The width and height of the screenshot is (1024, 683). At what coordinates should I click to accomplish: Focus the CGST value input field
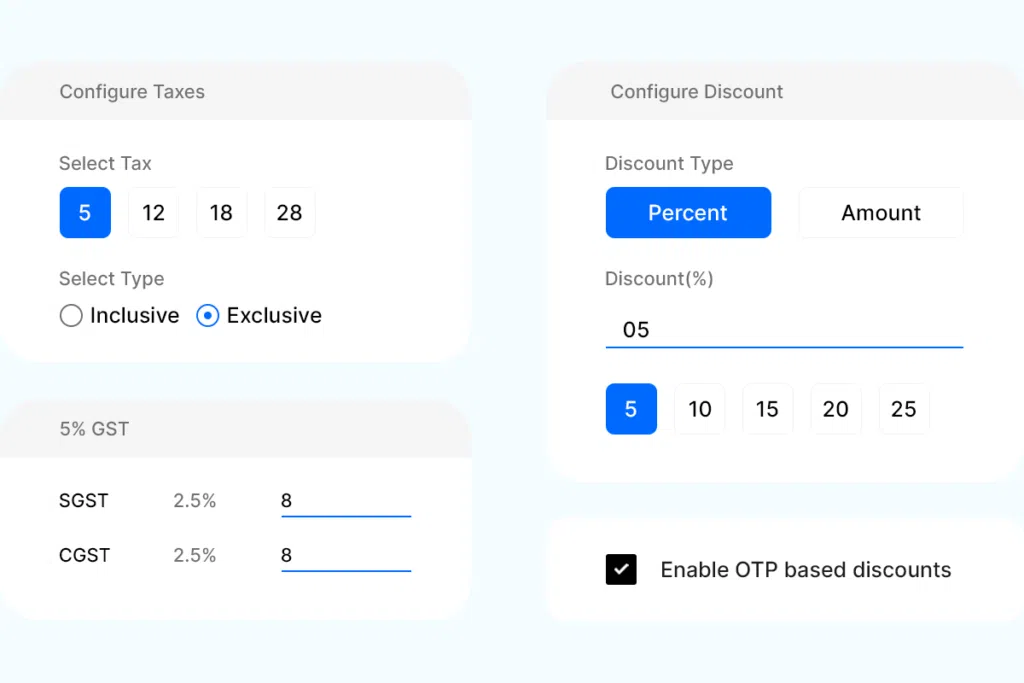345,555
